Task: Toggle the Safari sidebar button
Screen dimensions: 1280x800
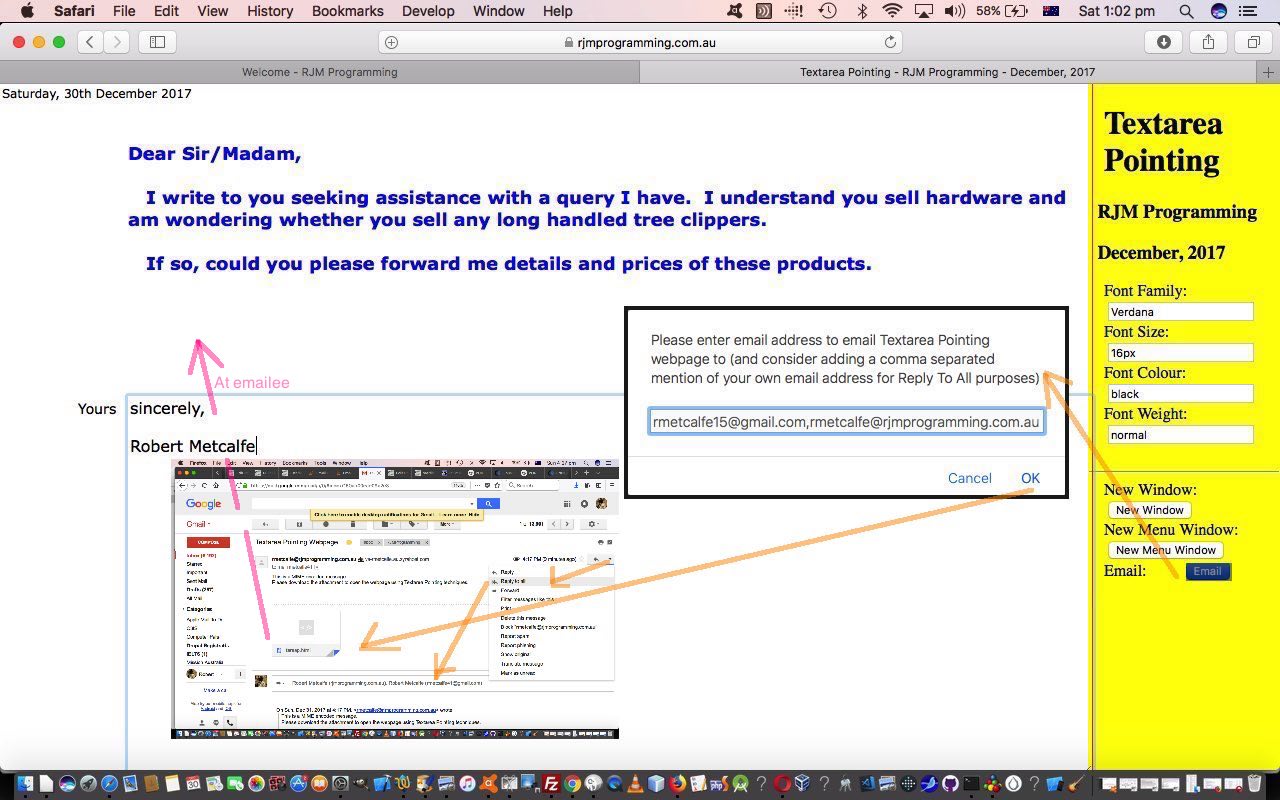Action: coord(157,42)
